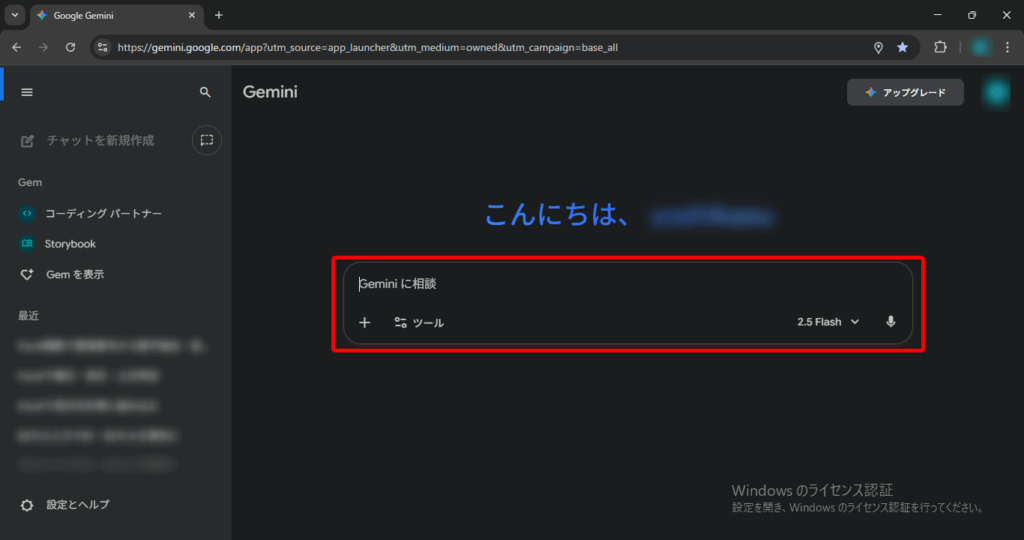Viewport: 1024px width, 540px height.
Task: Click the microphone voice input icon
Action: tap(891, 322)
